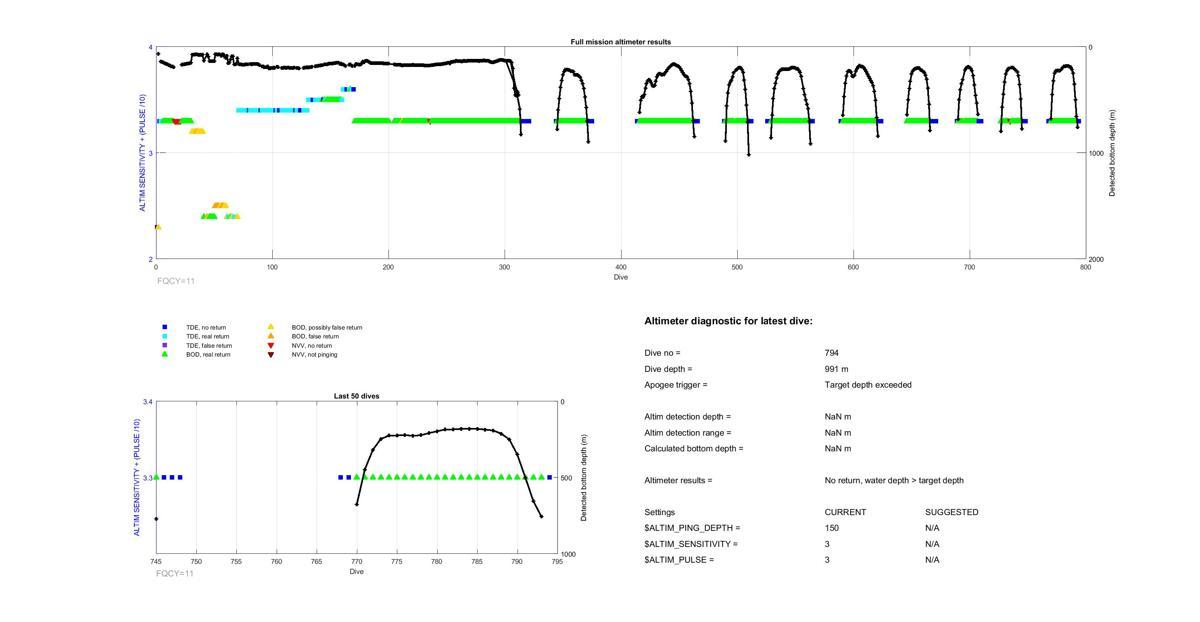The width and height of the screenshot is (1200, 622).
Task: Select the 'NVV, no return' legend label
Action: point(311,345)
